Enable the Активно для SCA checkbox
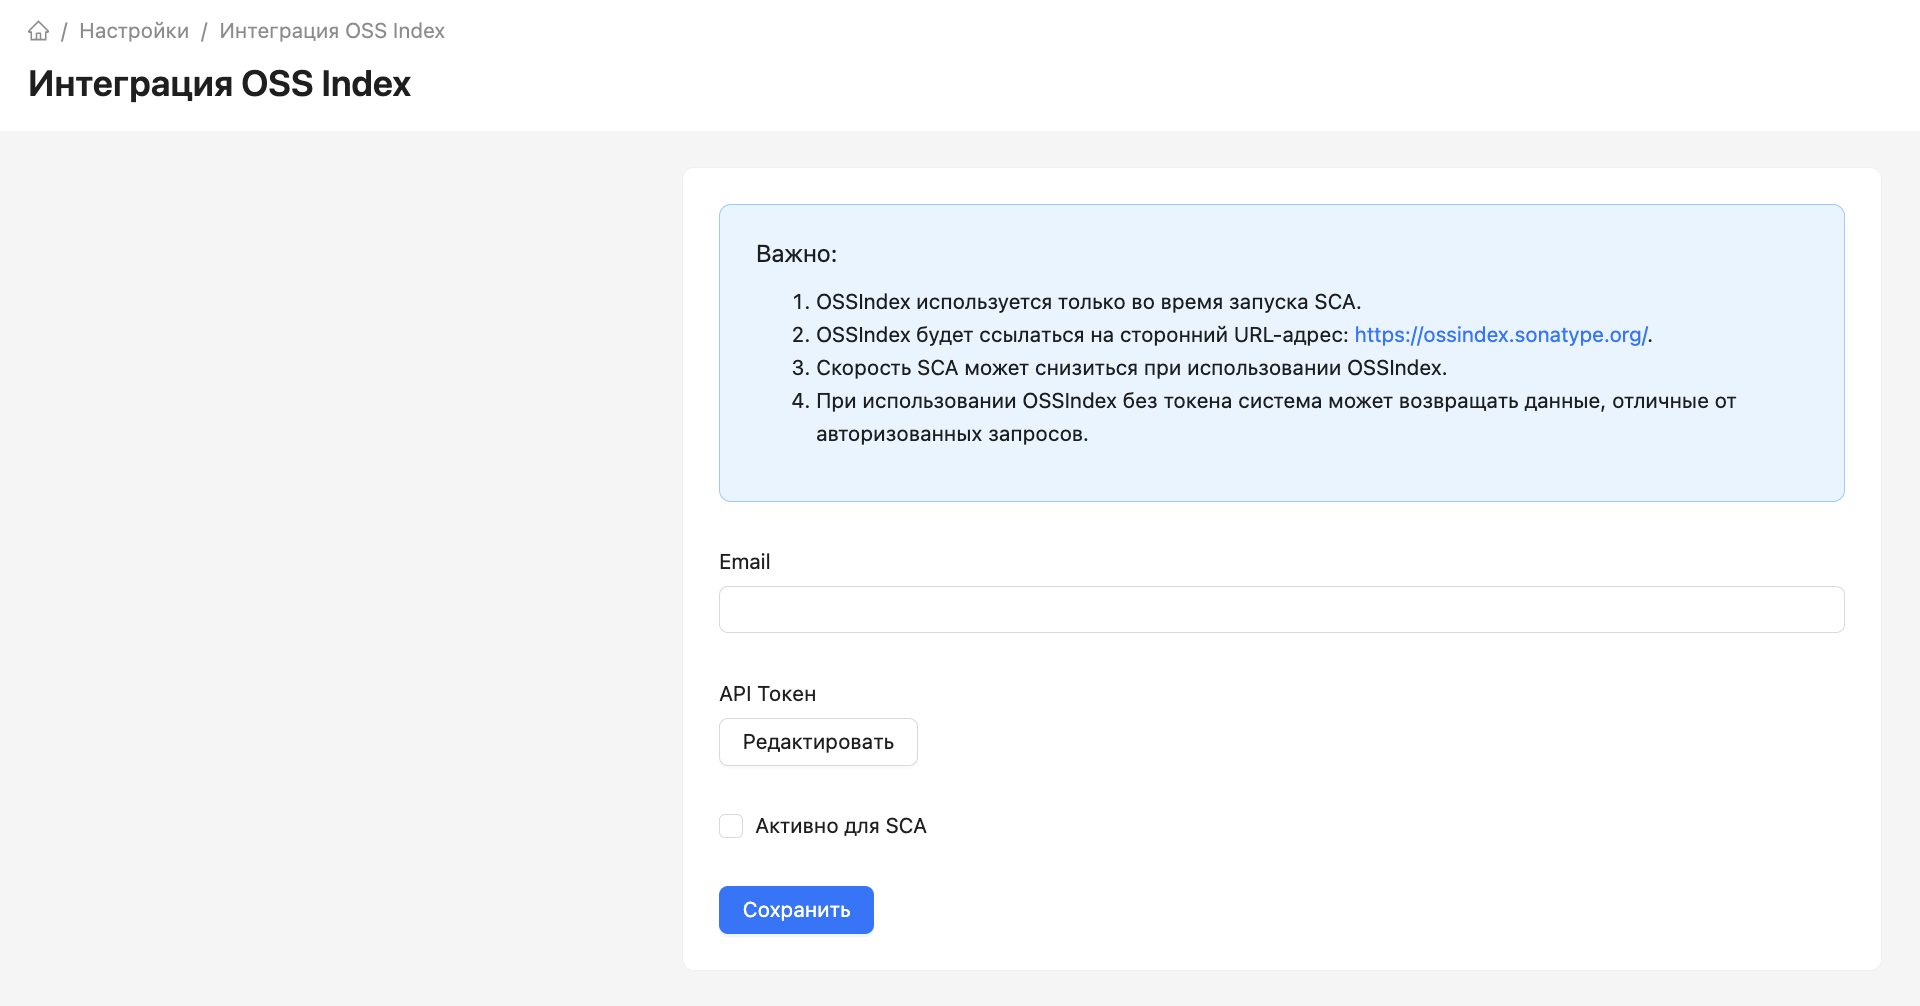 (731, 826)
